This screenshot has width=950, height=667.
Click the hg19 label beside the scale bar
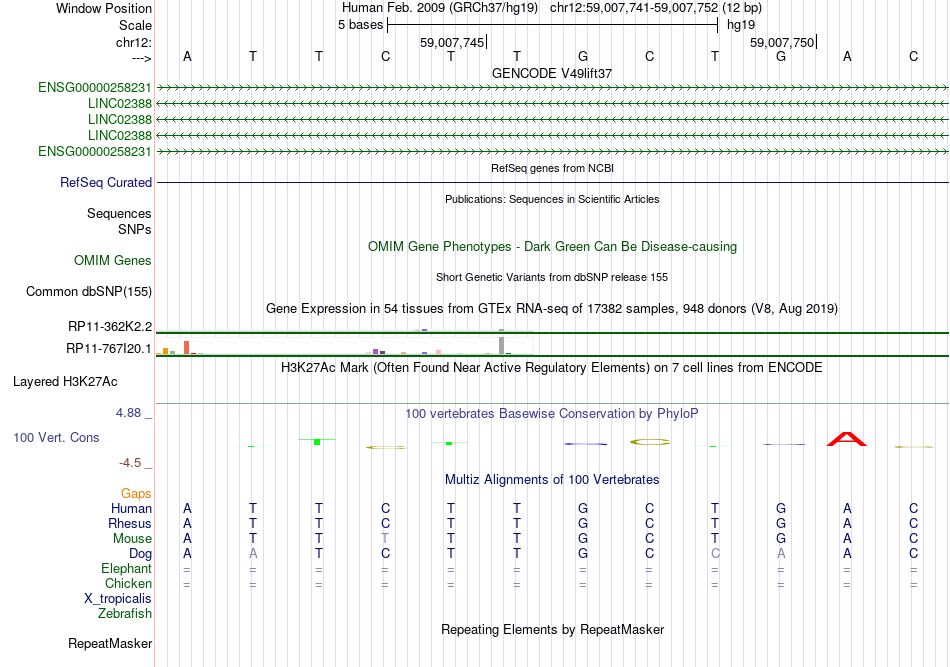pos(741,25)
